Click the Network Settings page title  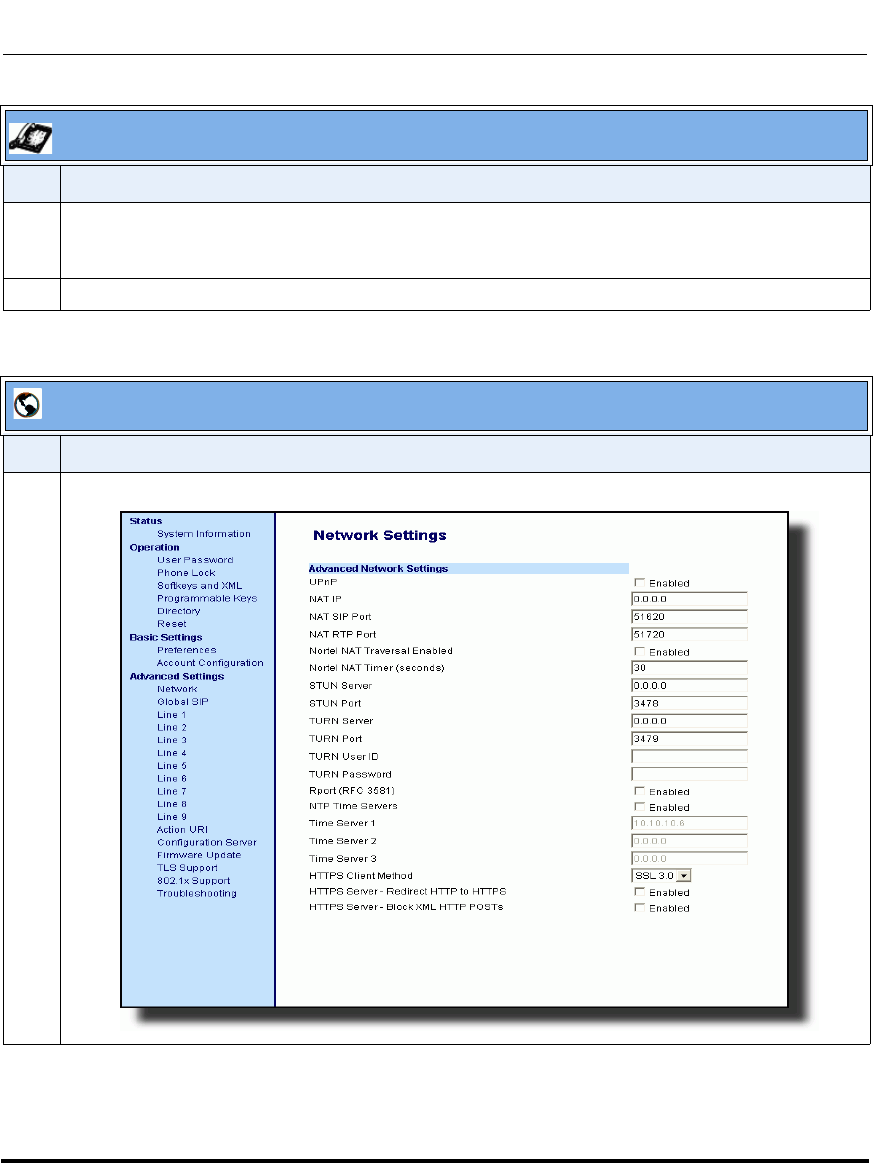(x=380, y=536)
